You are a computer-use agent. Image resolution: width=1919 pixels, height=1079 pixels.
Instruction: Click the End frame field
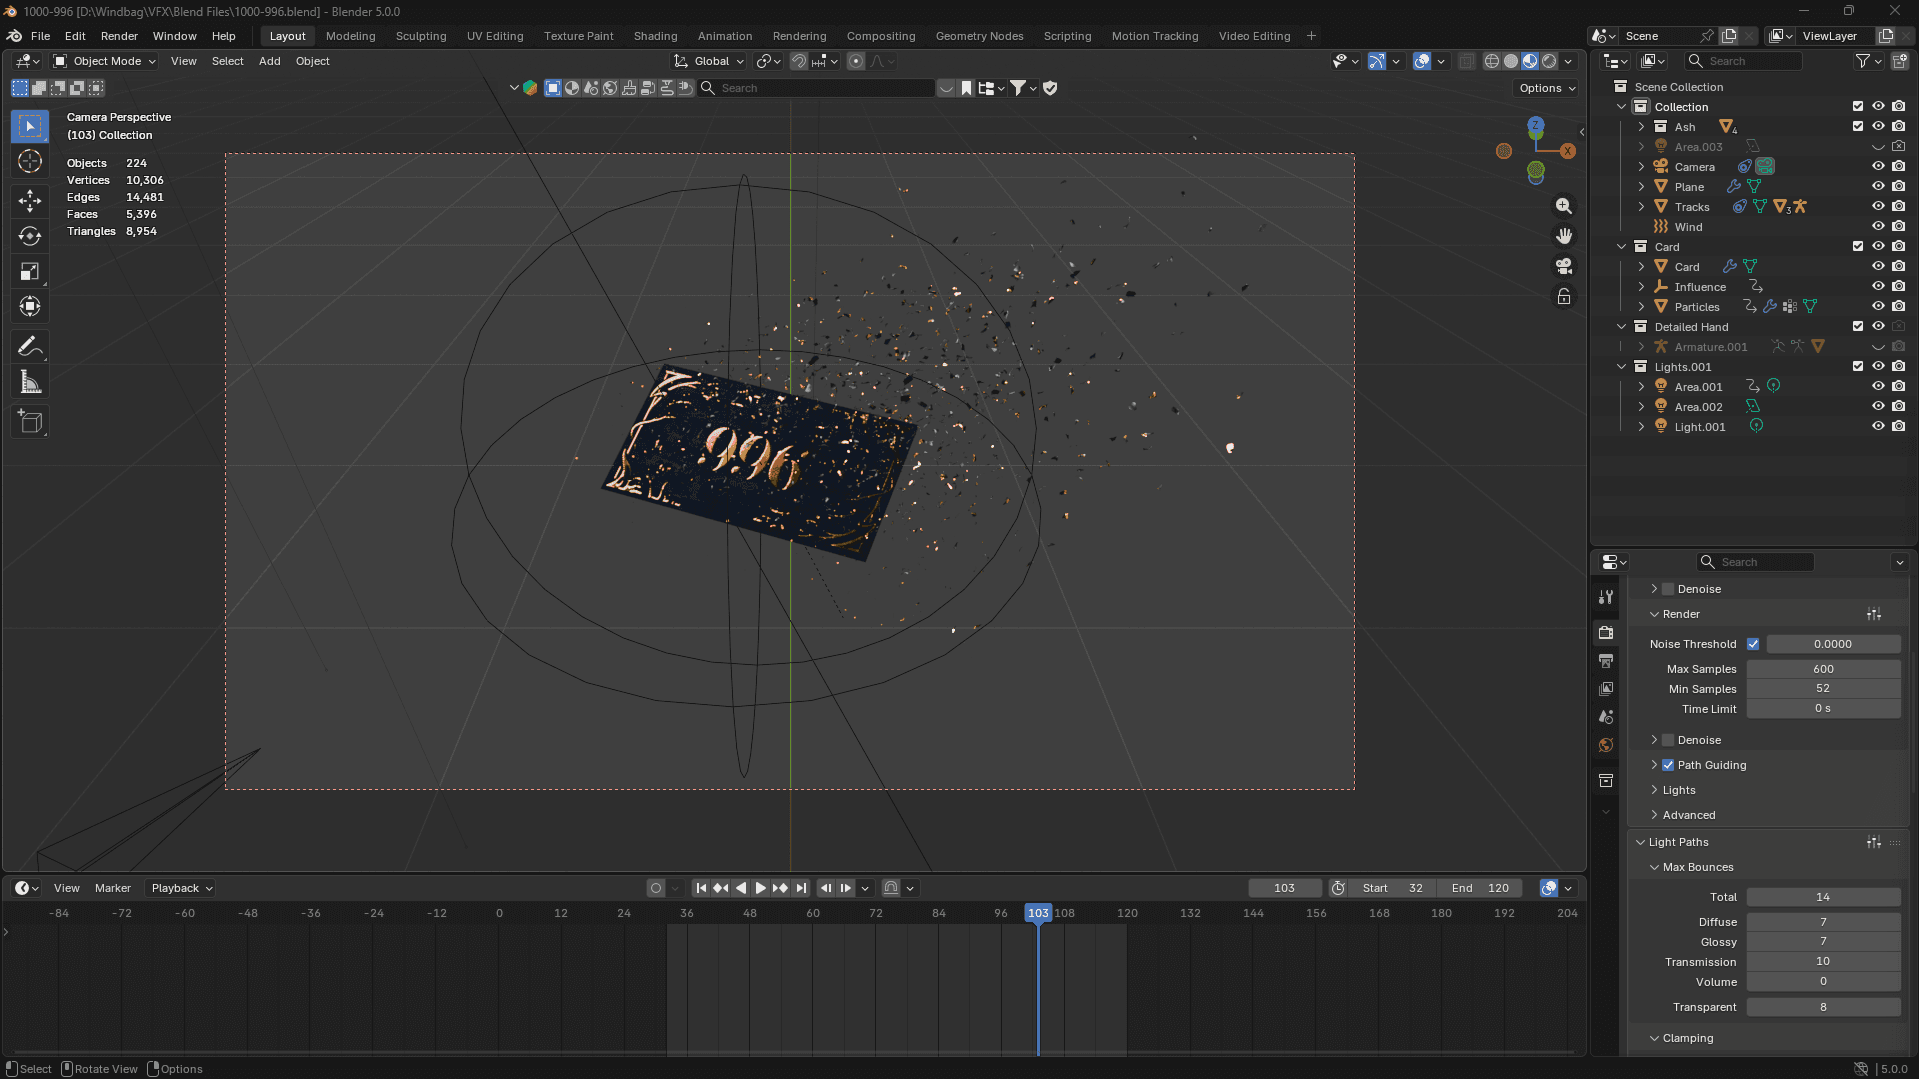point(1481,888)
